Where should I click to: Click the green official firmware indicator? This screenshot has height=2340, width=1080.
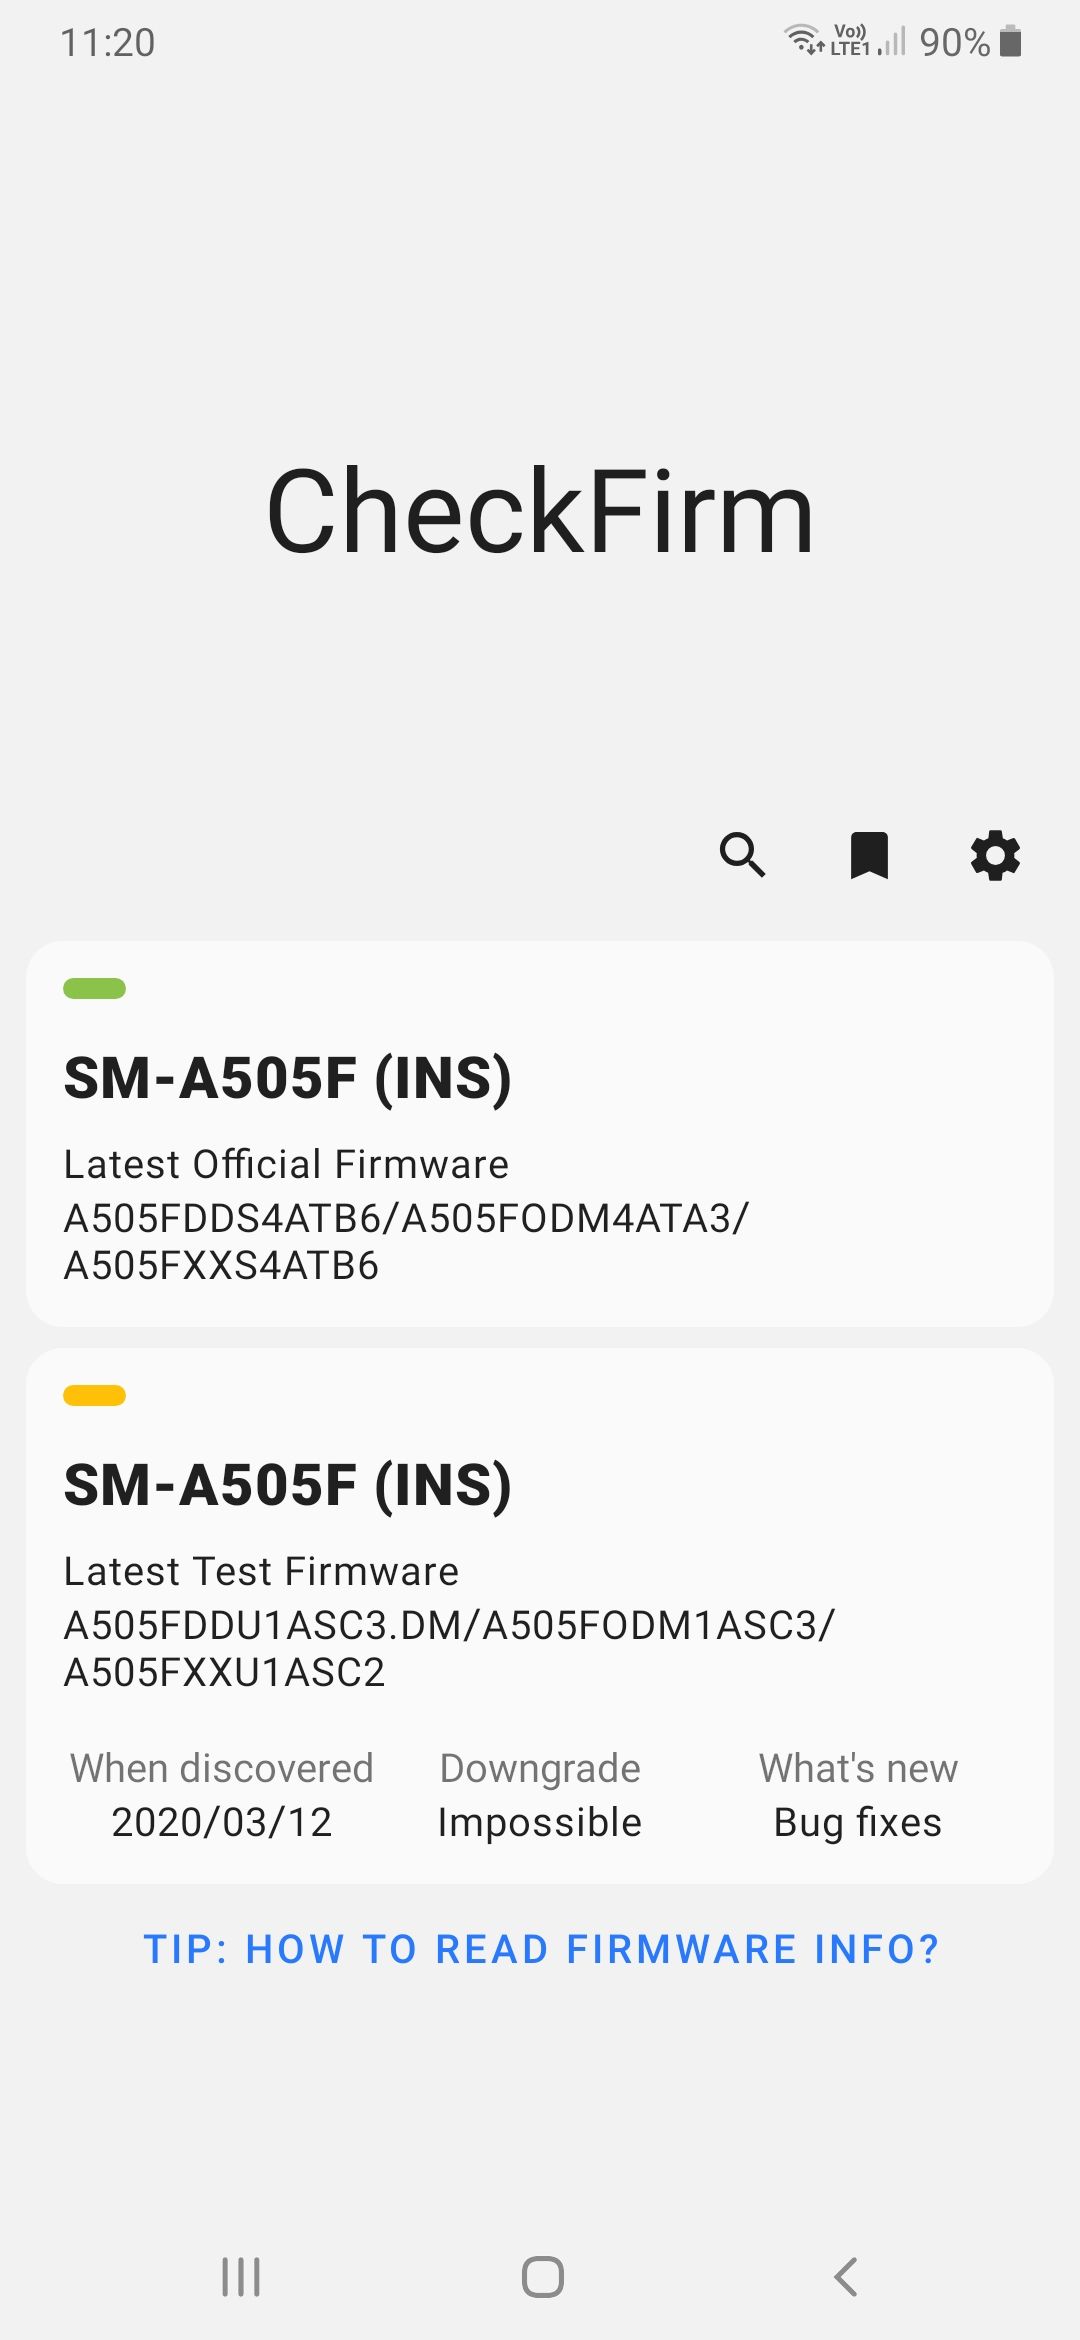tap(94, 989)
